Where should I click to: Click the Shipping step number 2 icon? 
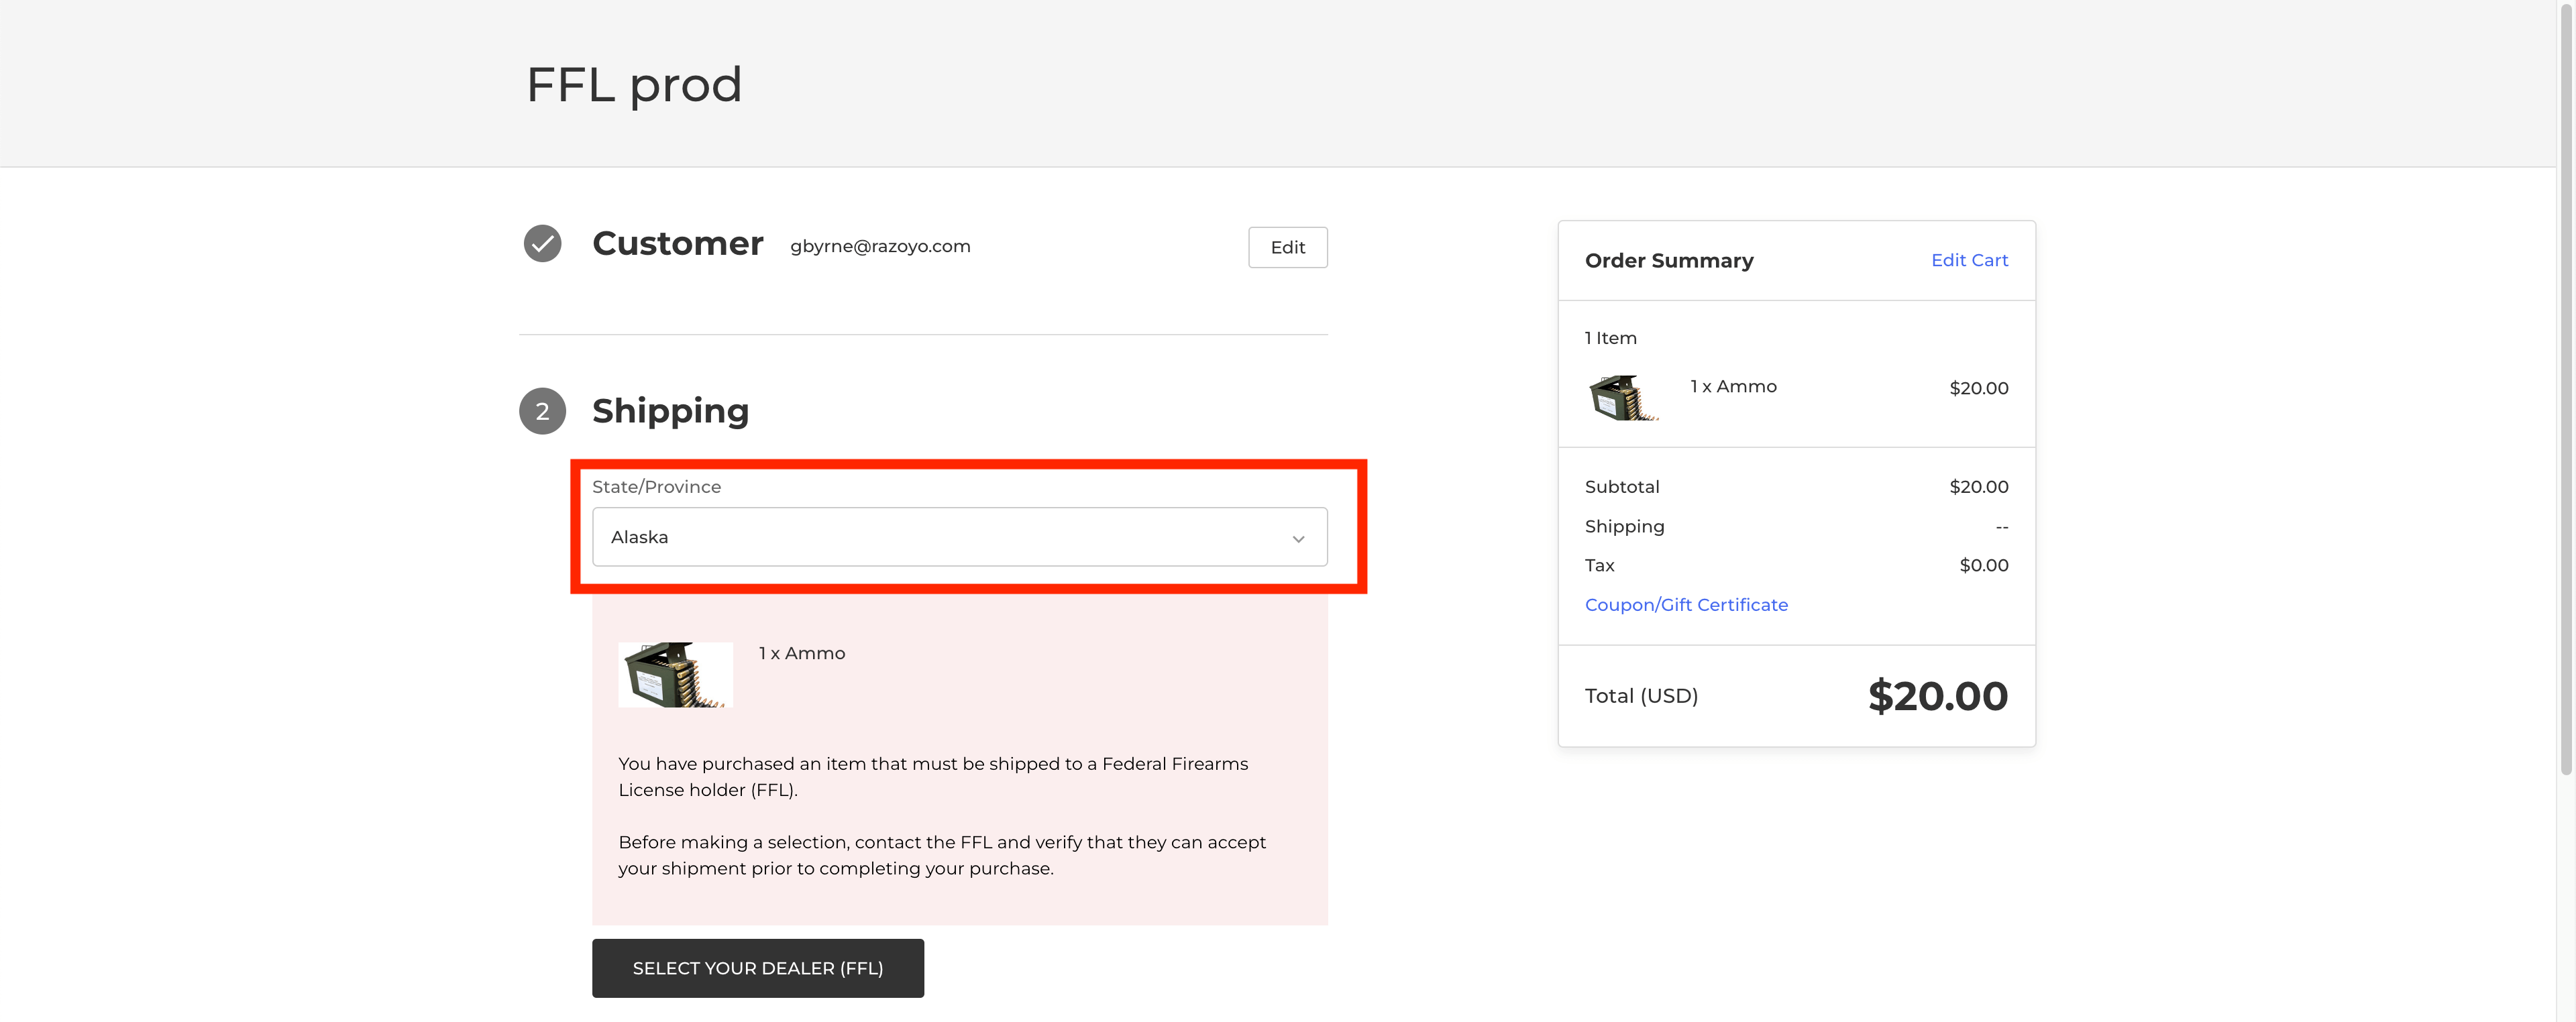pyautogui.click(x=542, y=411)
